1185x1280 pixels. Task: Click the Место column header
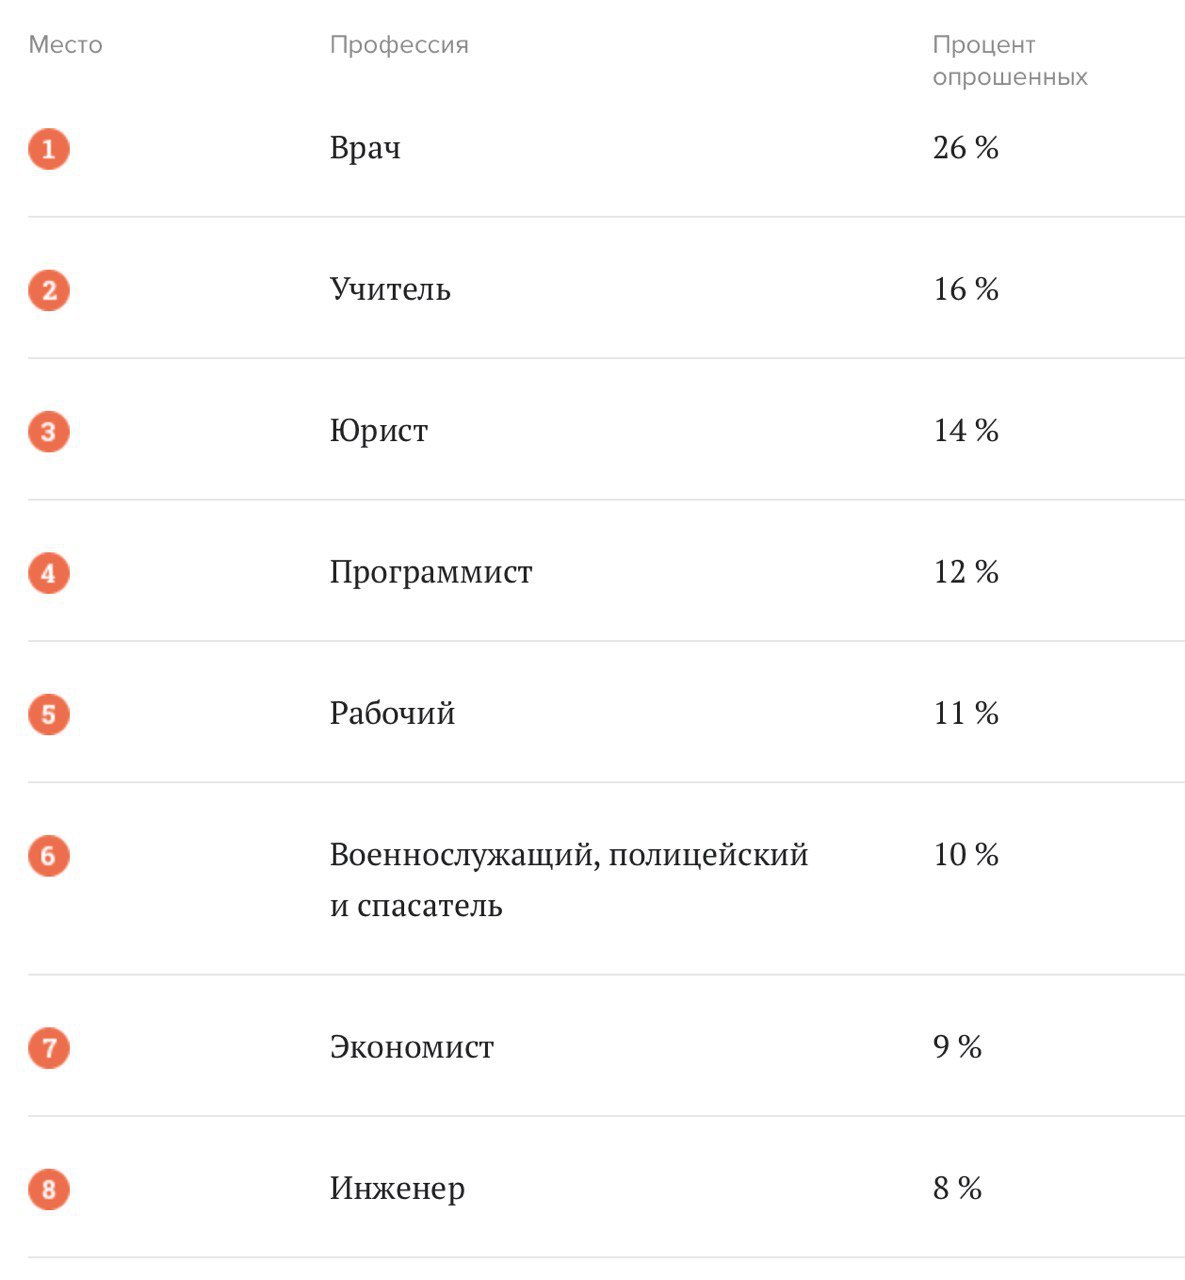(x=65, y=45)
